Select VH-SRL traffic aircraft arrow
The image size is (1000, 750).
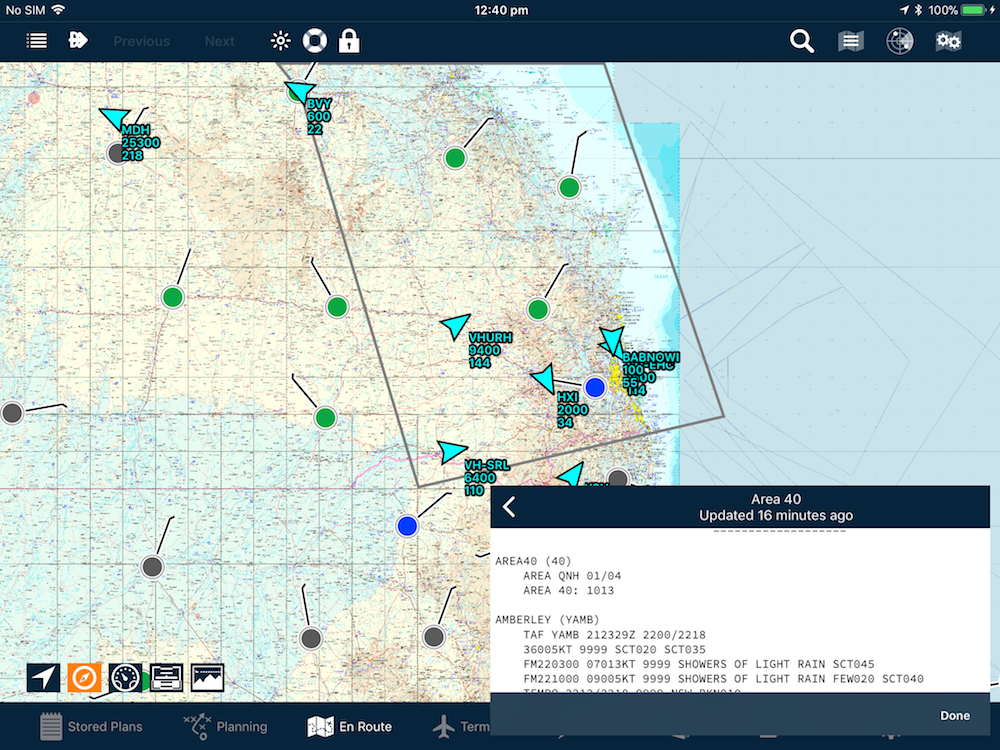pyautogui.click(x=452, y=451)
